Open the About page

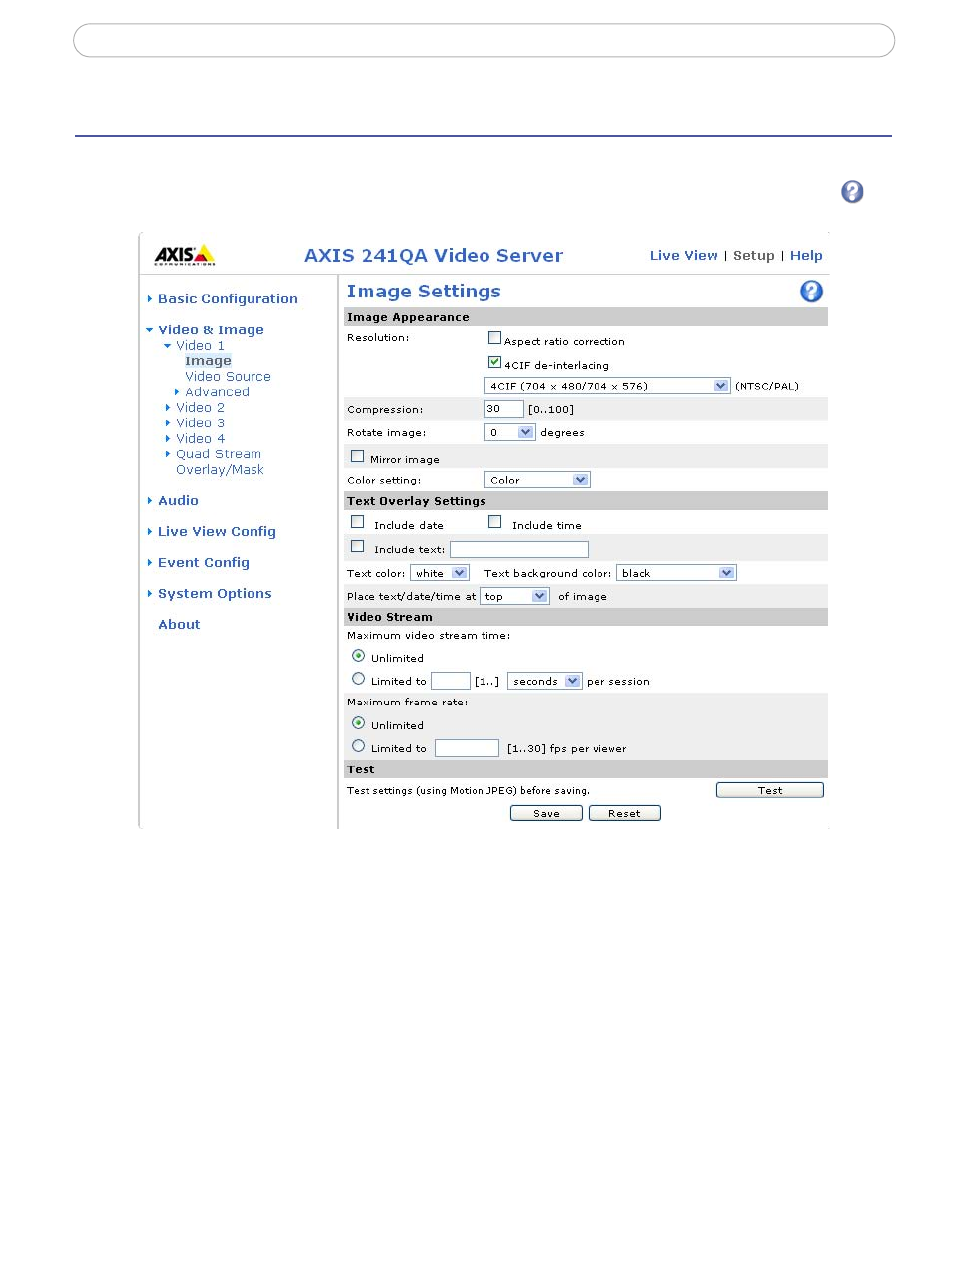179,624
